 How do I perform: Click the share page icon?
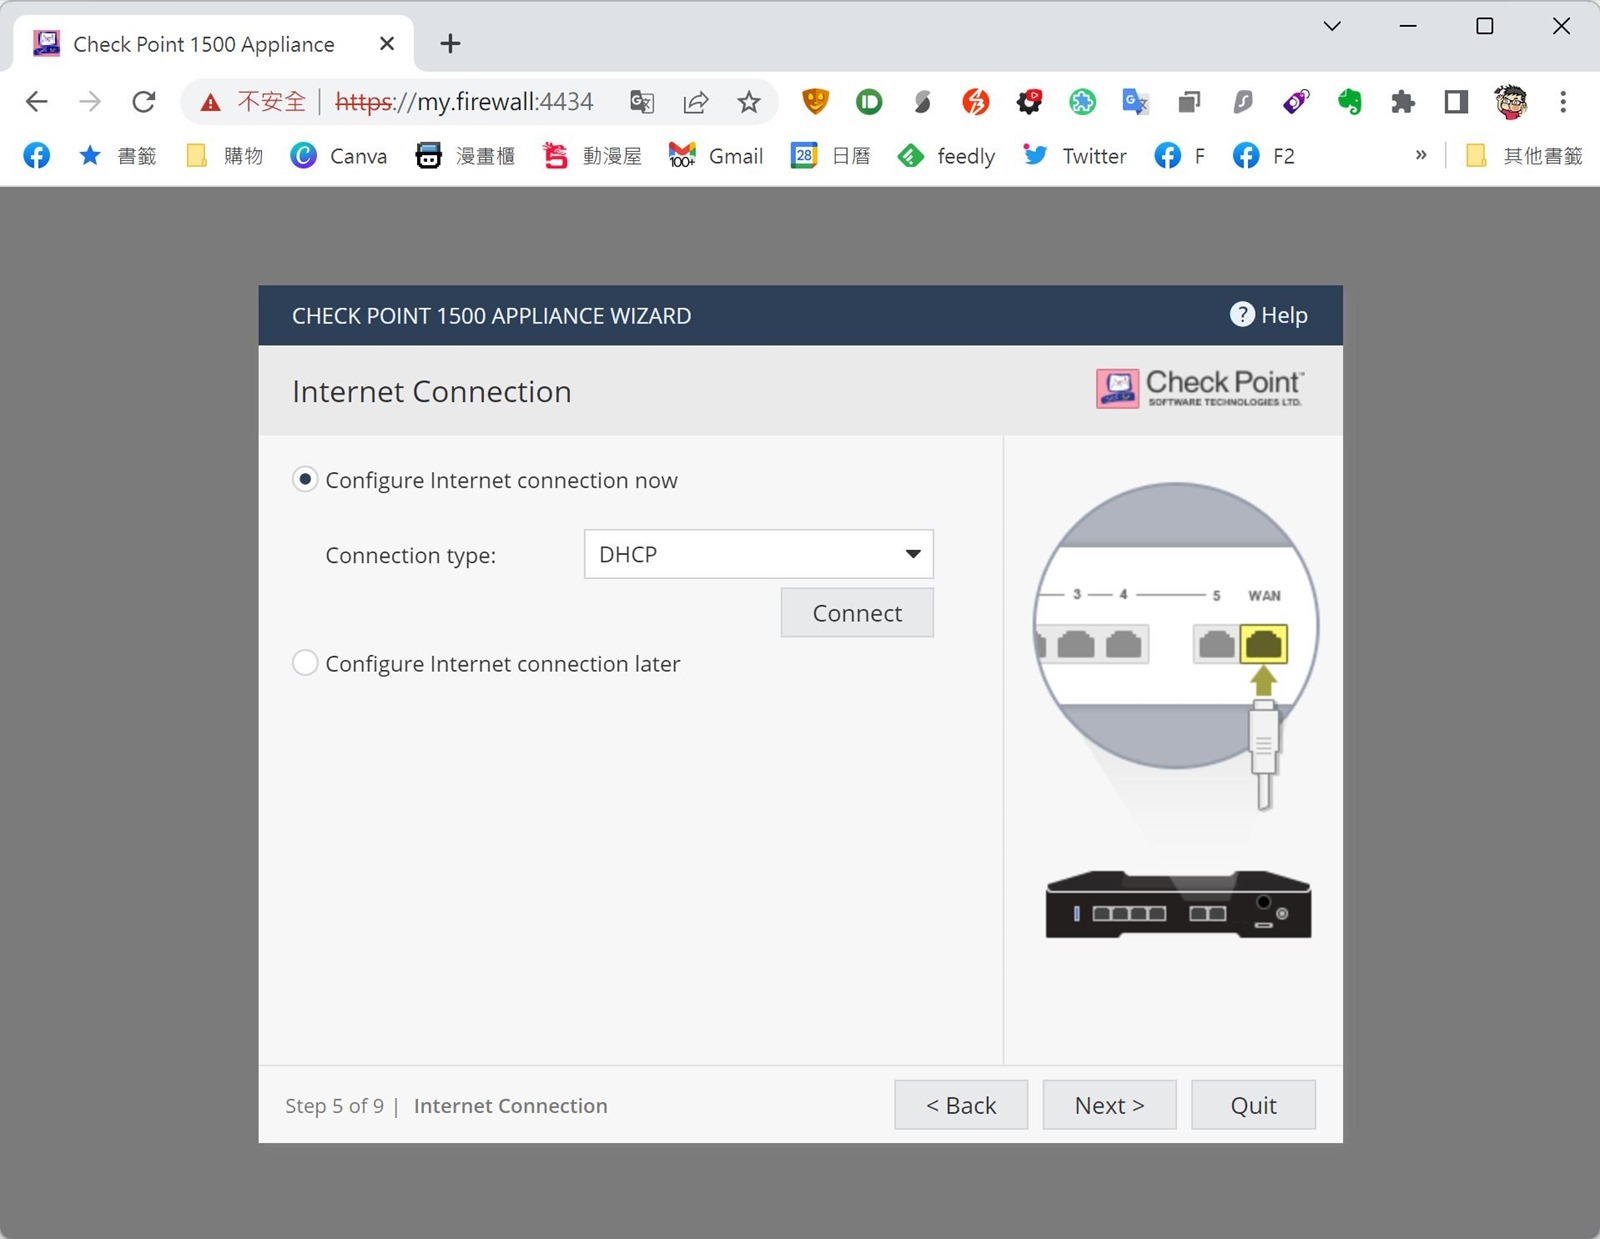(x=696, y=101)
